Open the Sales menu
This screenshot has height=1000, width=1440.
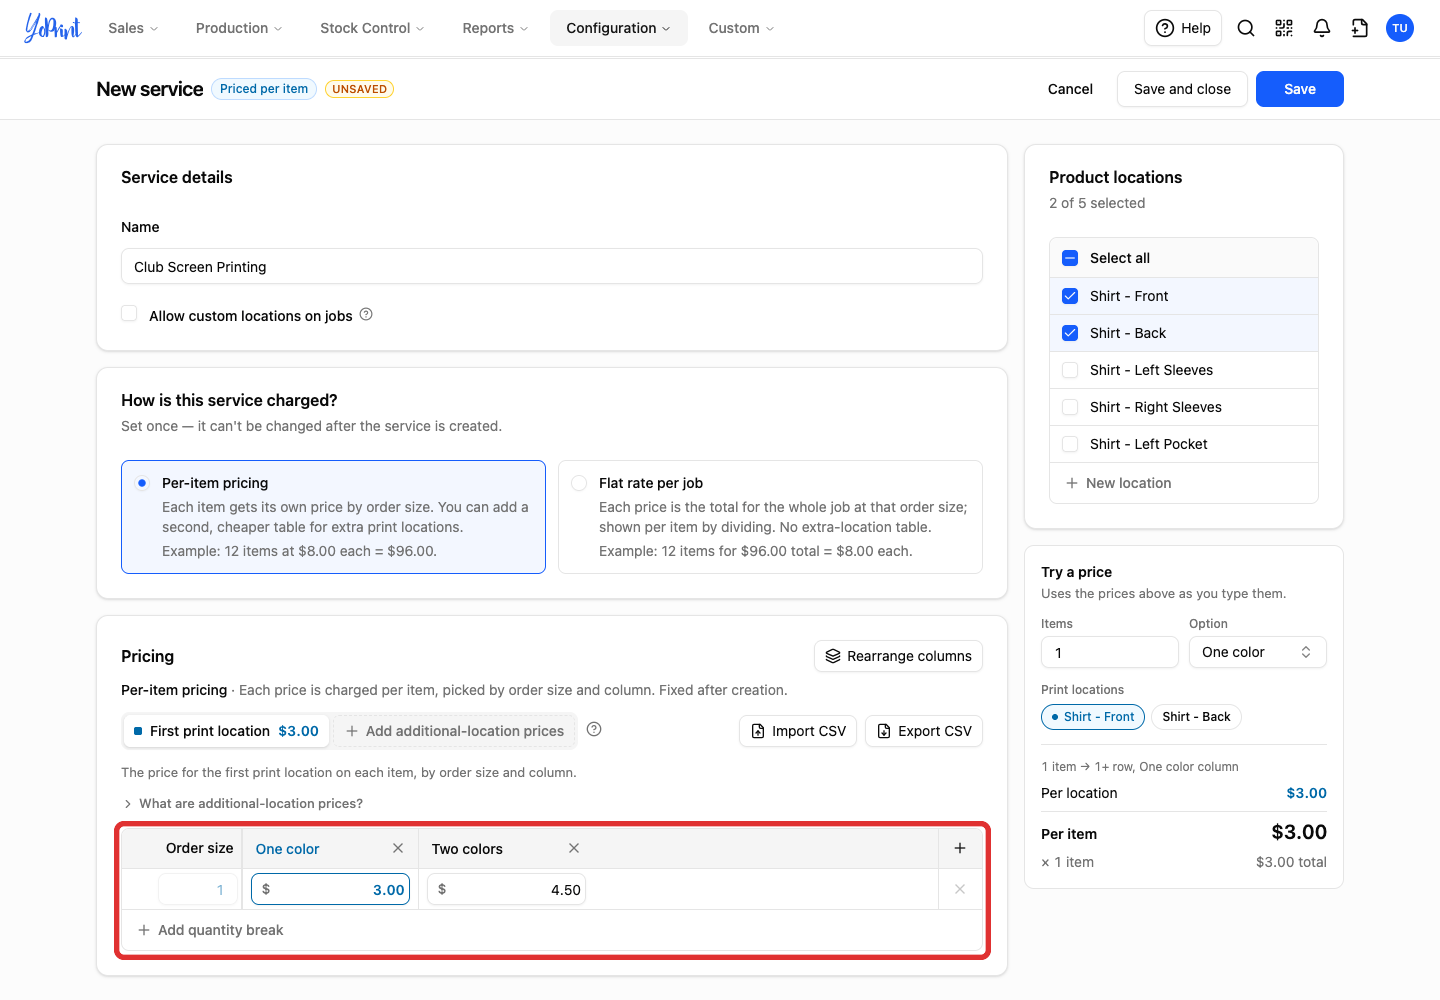[133, 28]
